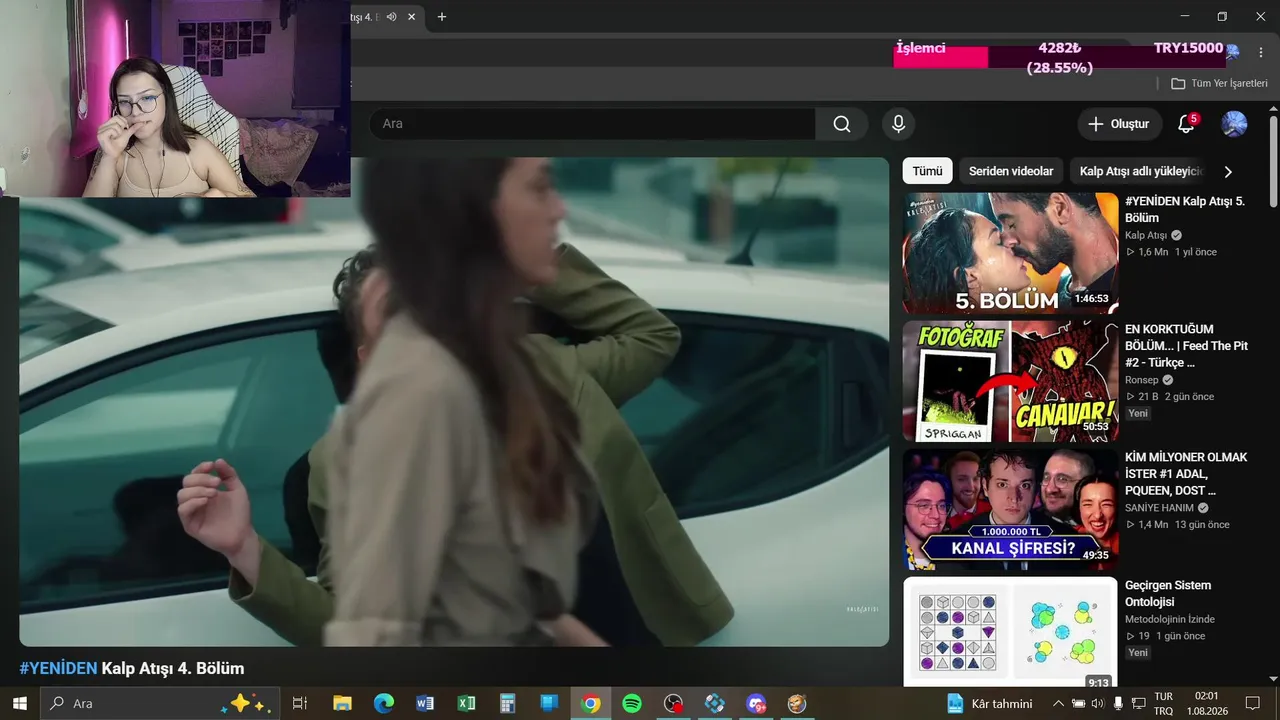Click the Geçirgen Sistem Ontolojisi grid thumbnail
Viewport: 1280px width, 720px height.
pyautogui.click(x=1010, y=632)
